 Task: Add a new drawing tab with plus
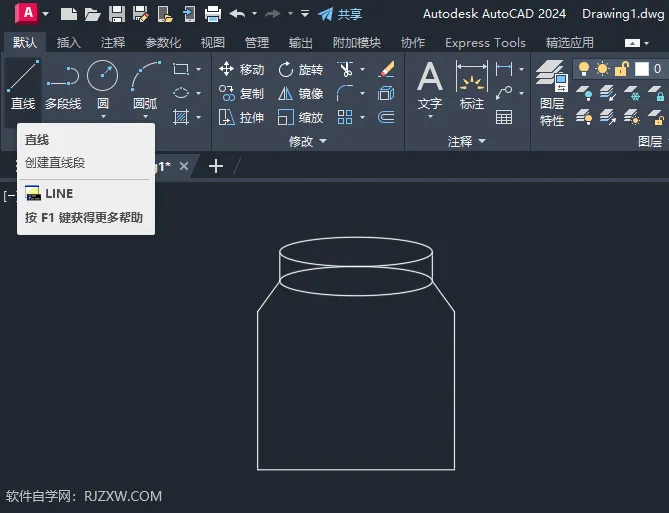coord(216,166)
